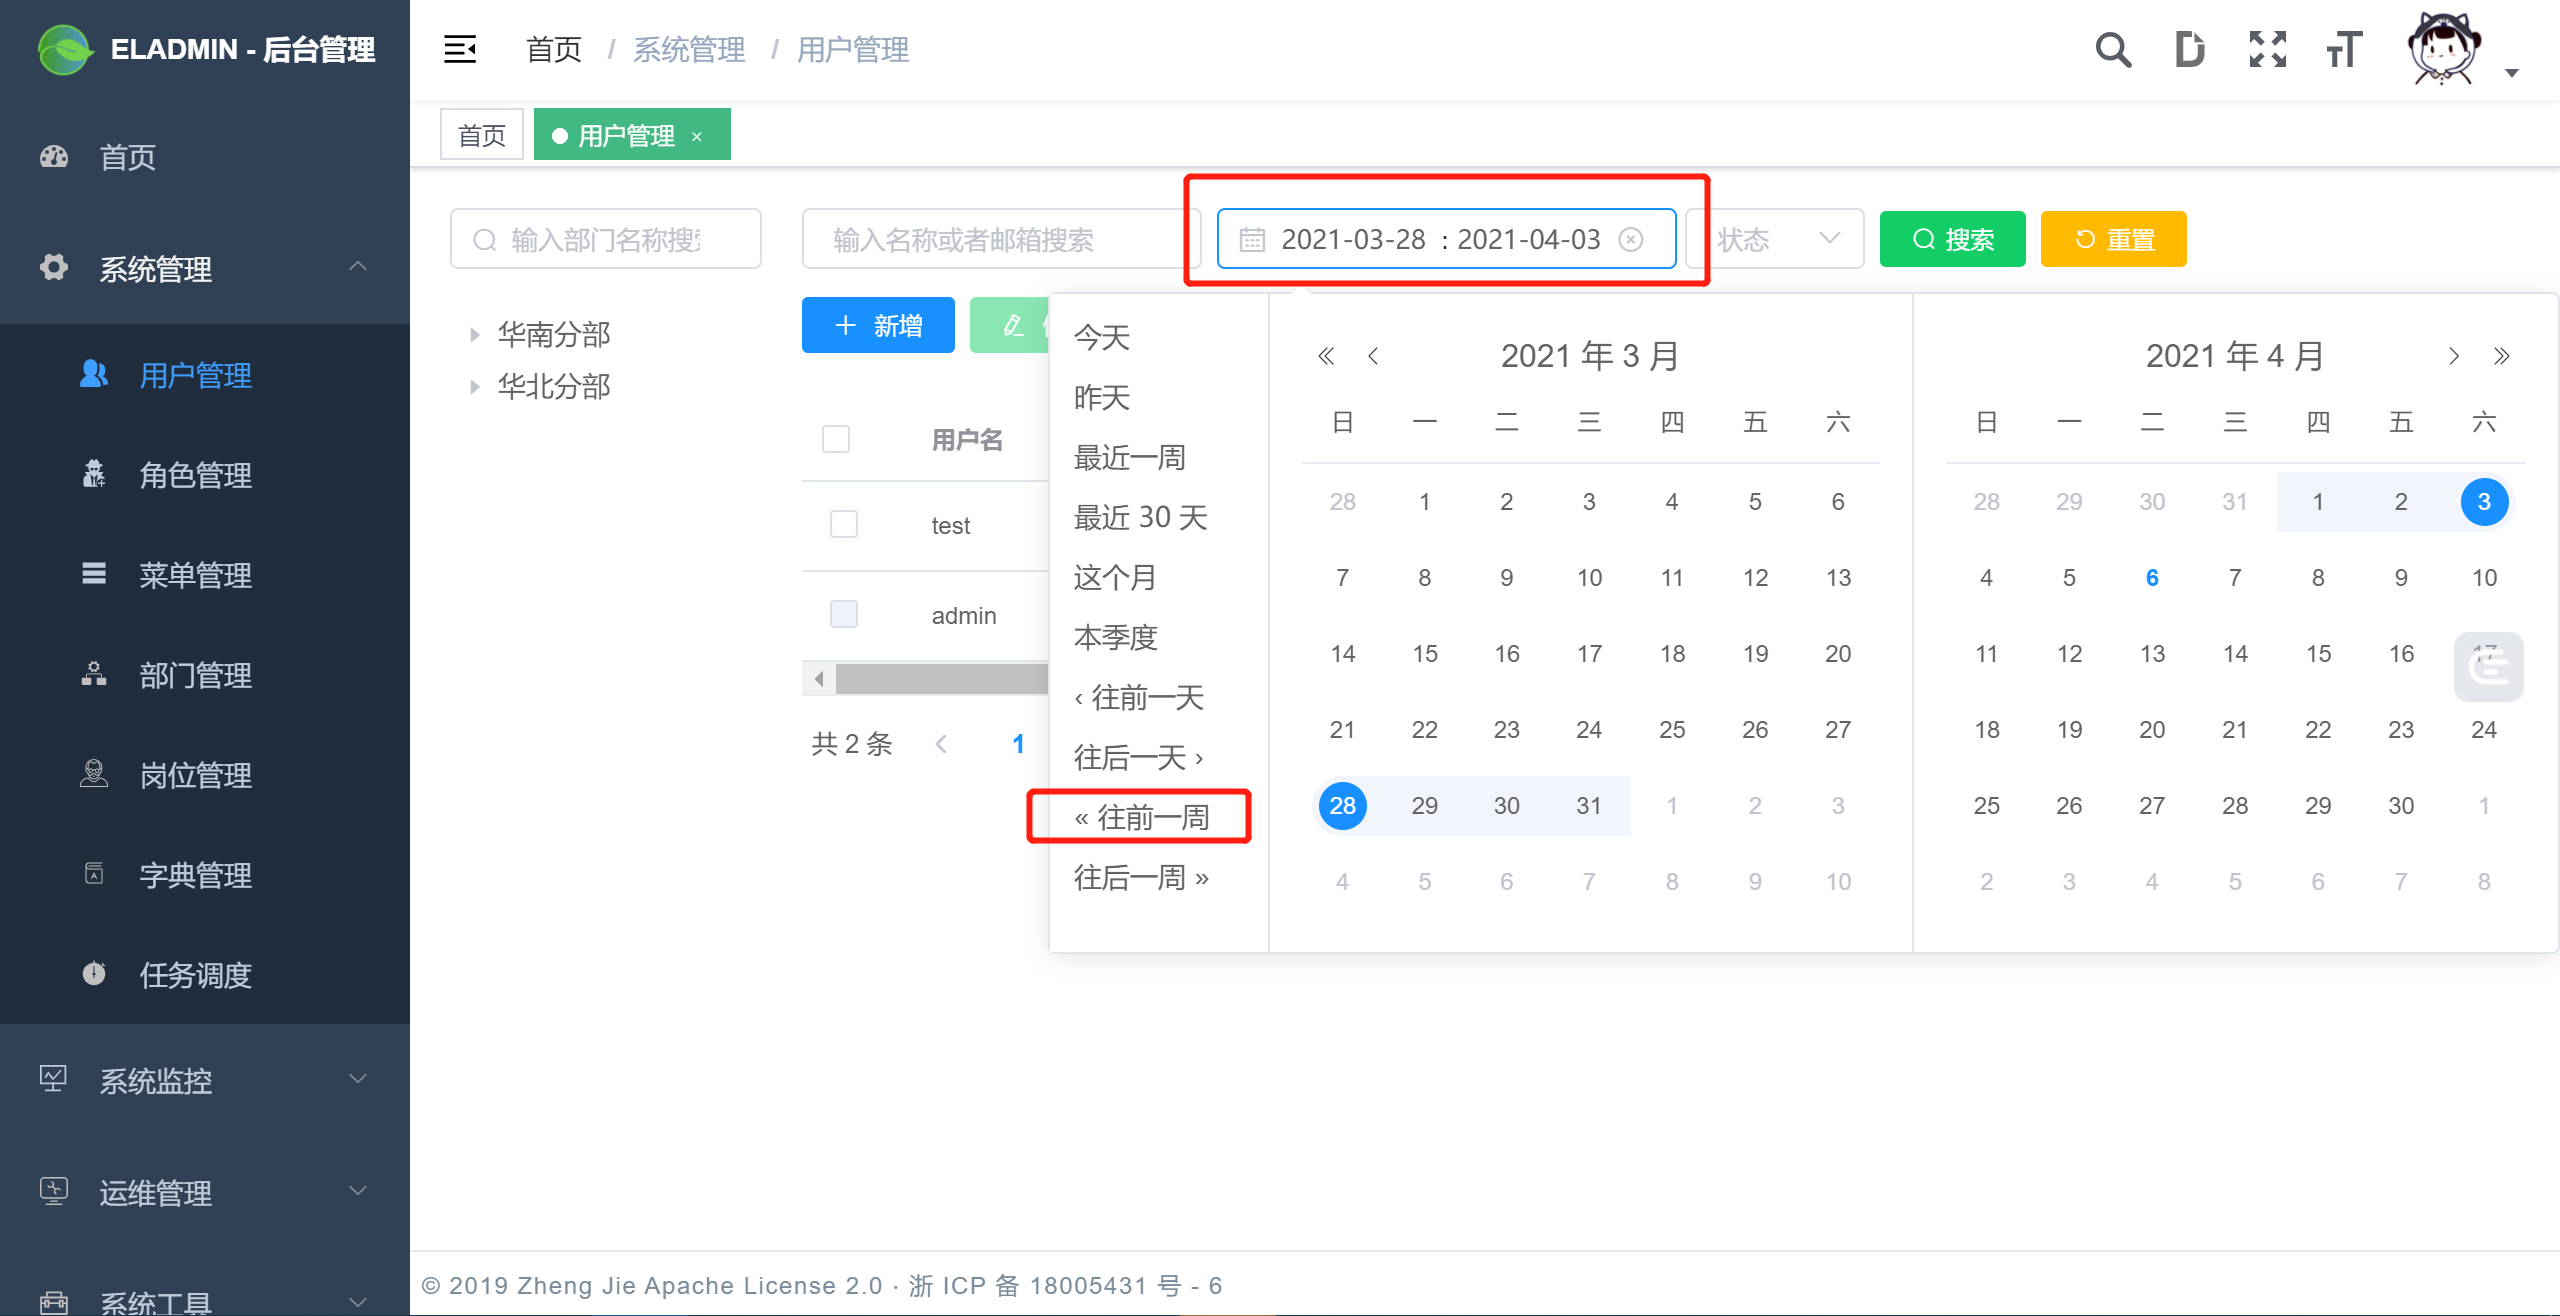Screen dimensions: 2560x1316
Task: Collapse the 系统管理 menu group
Action: pos(205,268)
